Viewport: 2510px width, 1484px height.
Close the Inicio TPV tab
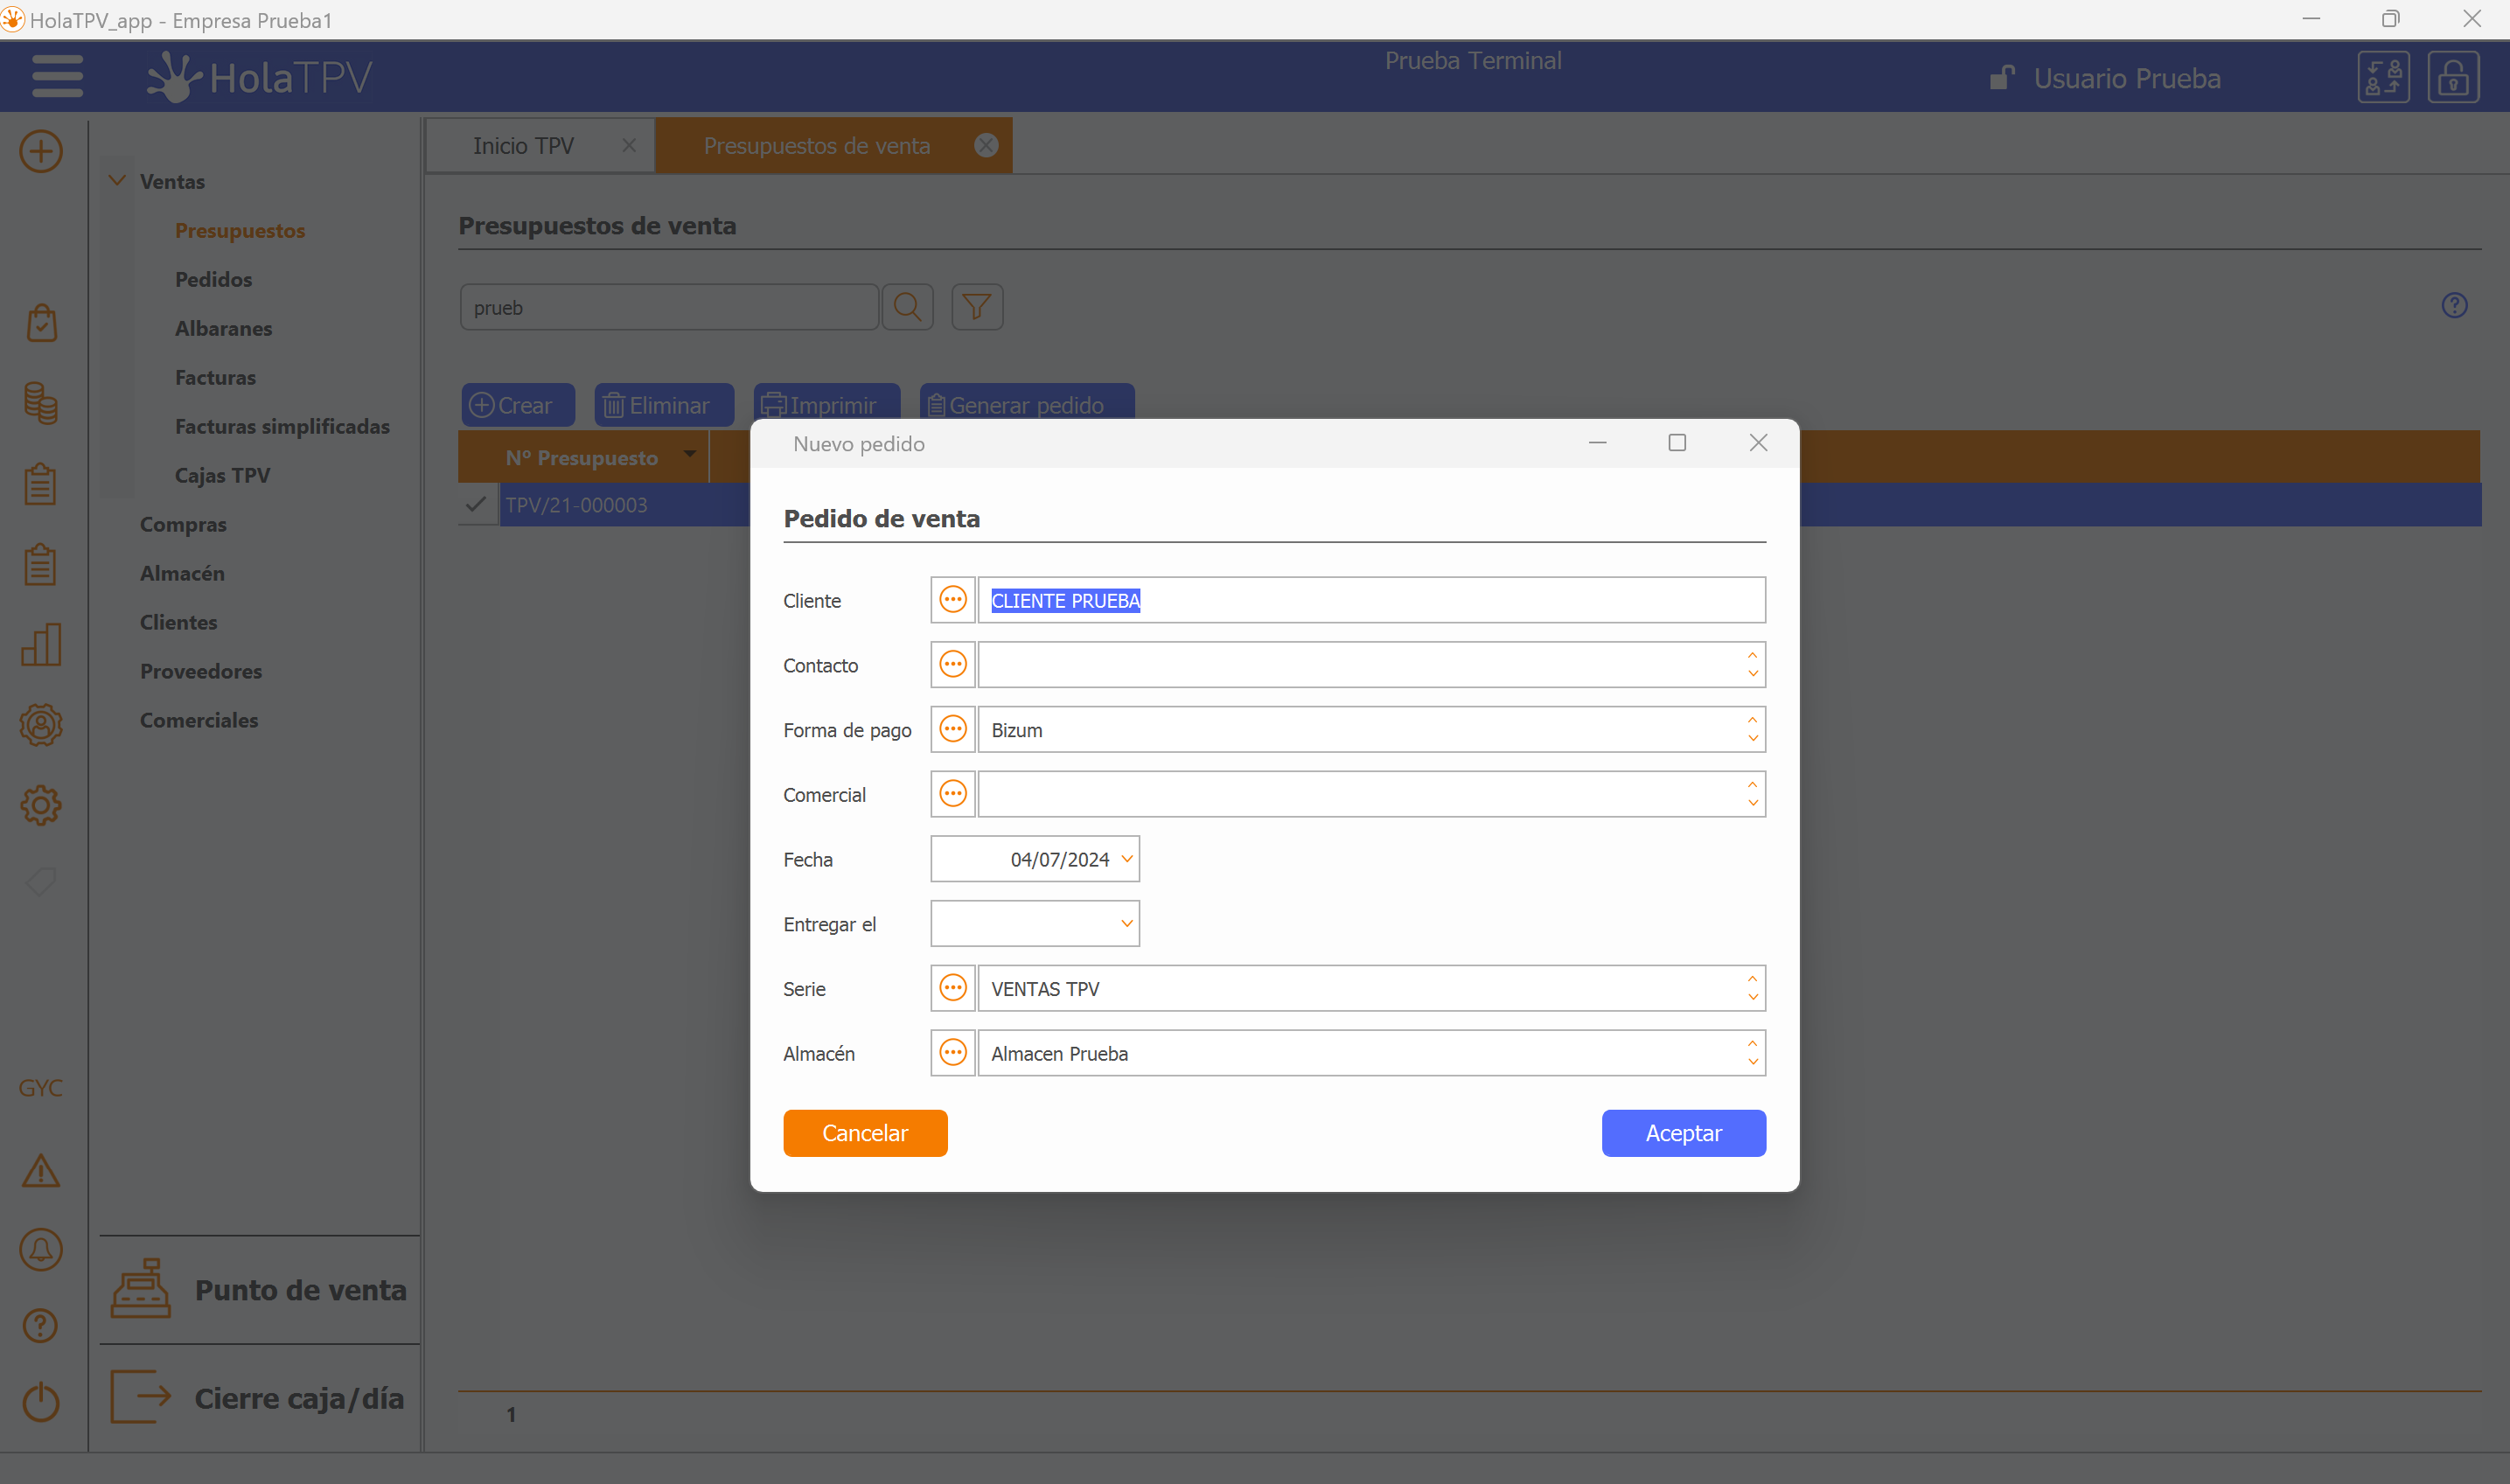pos(629,145)
